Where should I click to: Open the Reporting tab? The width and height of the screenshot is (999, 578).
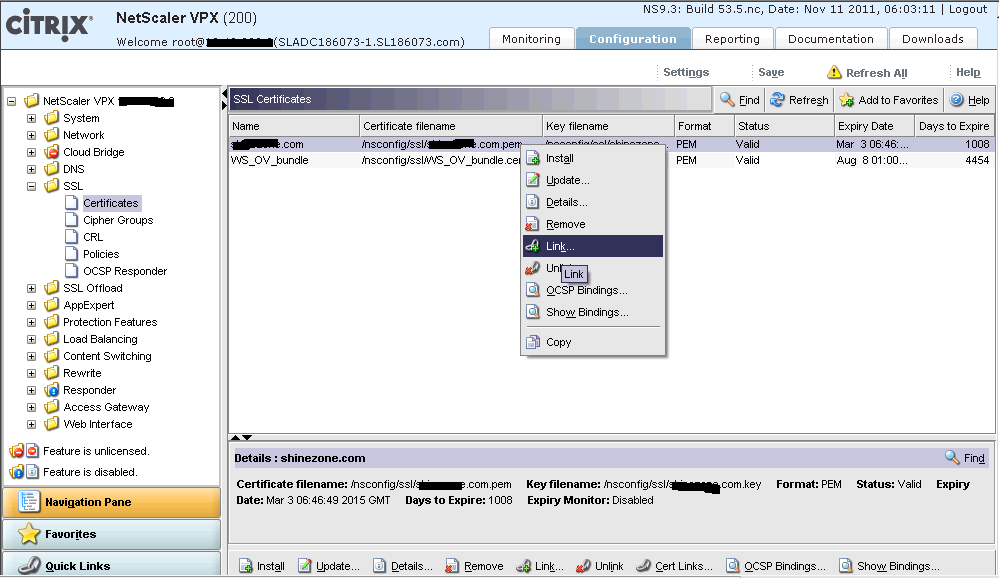[732, 39]
